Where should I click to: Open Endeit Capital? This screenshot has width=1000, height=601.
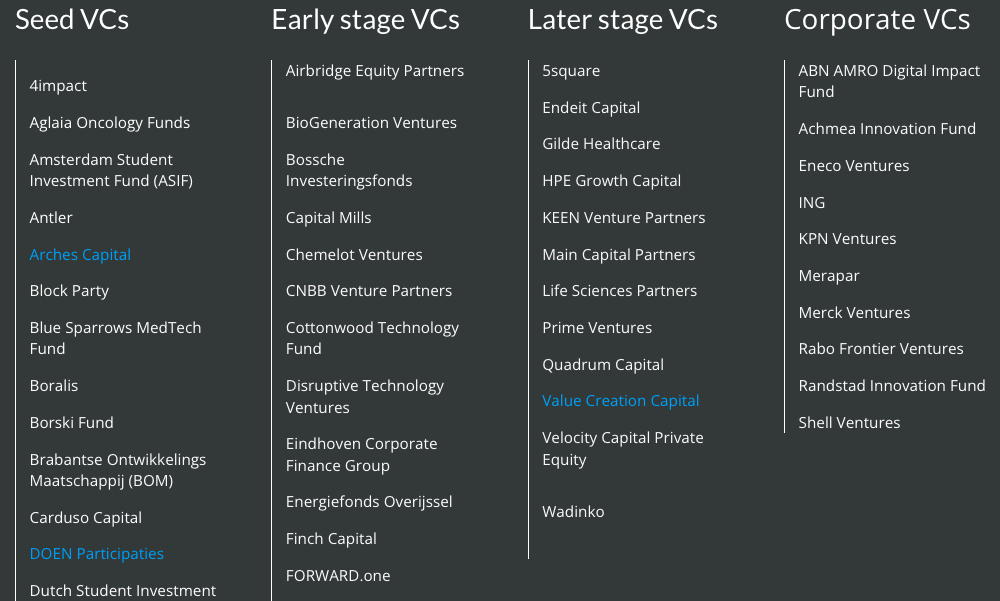coord(591,108)
